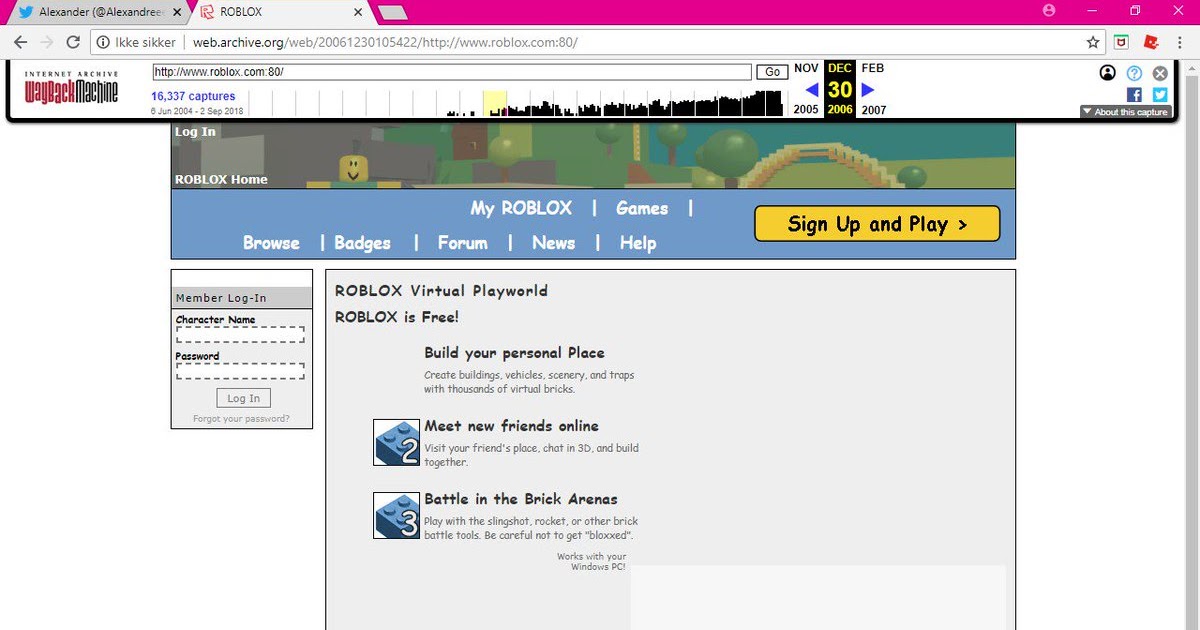The height and width of the screenshot is (630, 1200).
Task: Click the ROBLOX is Free! text
Action: [x=397, y=317]
